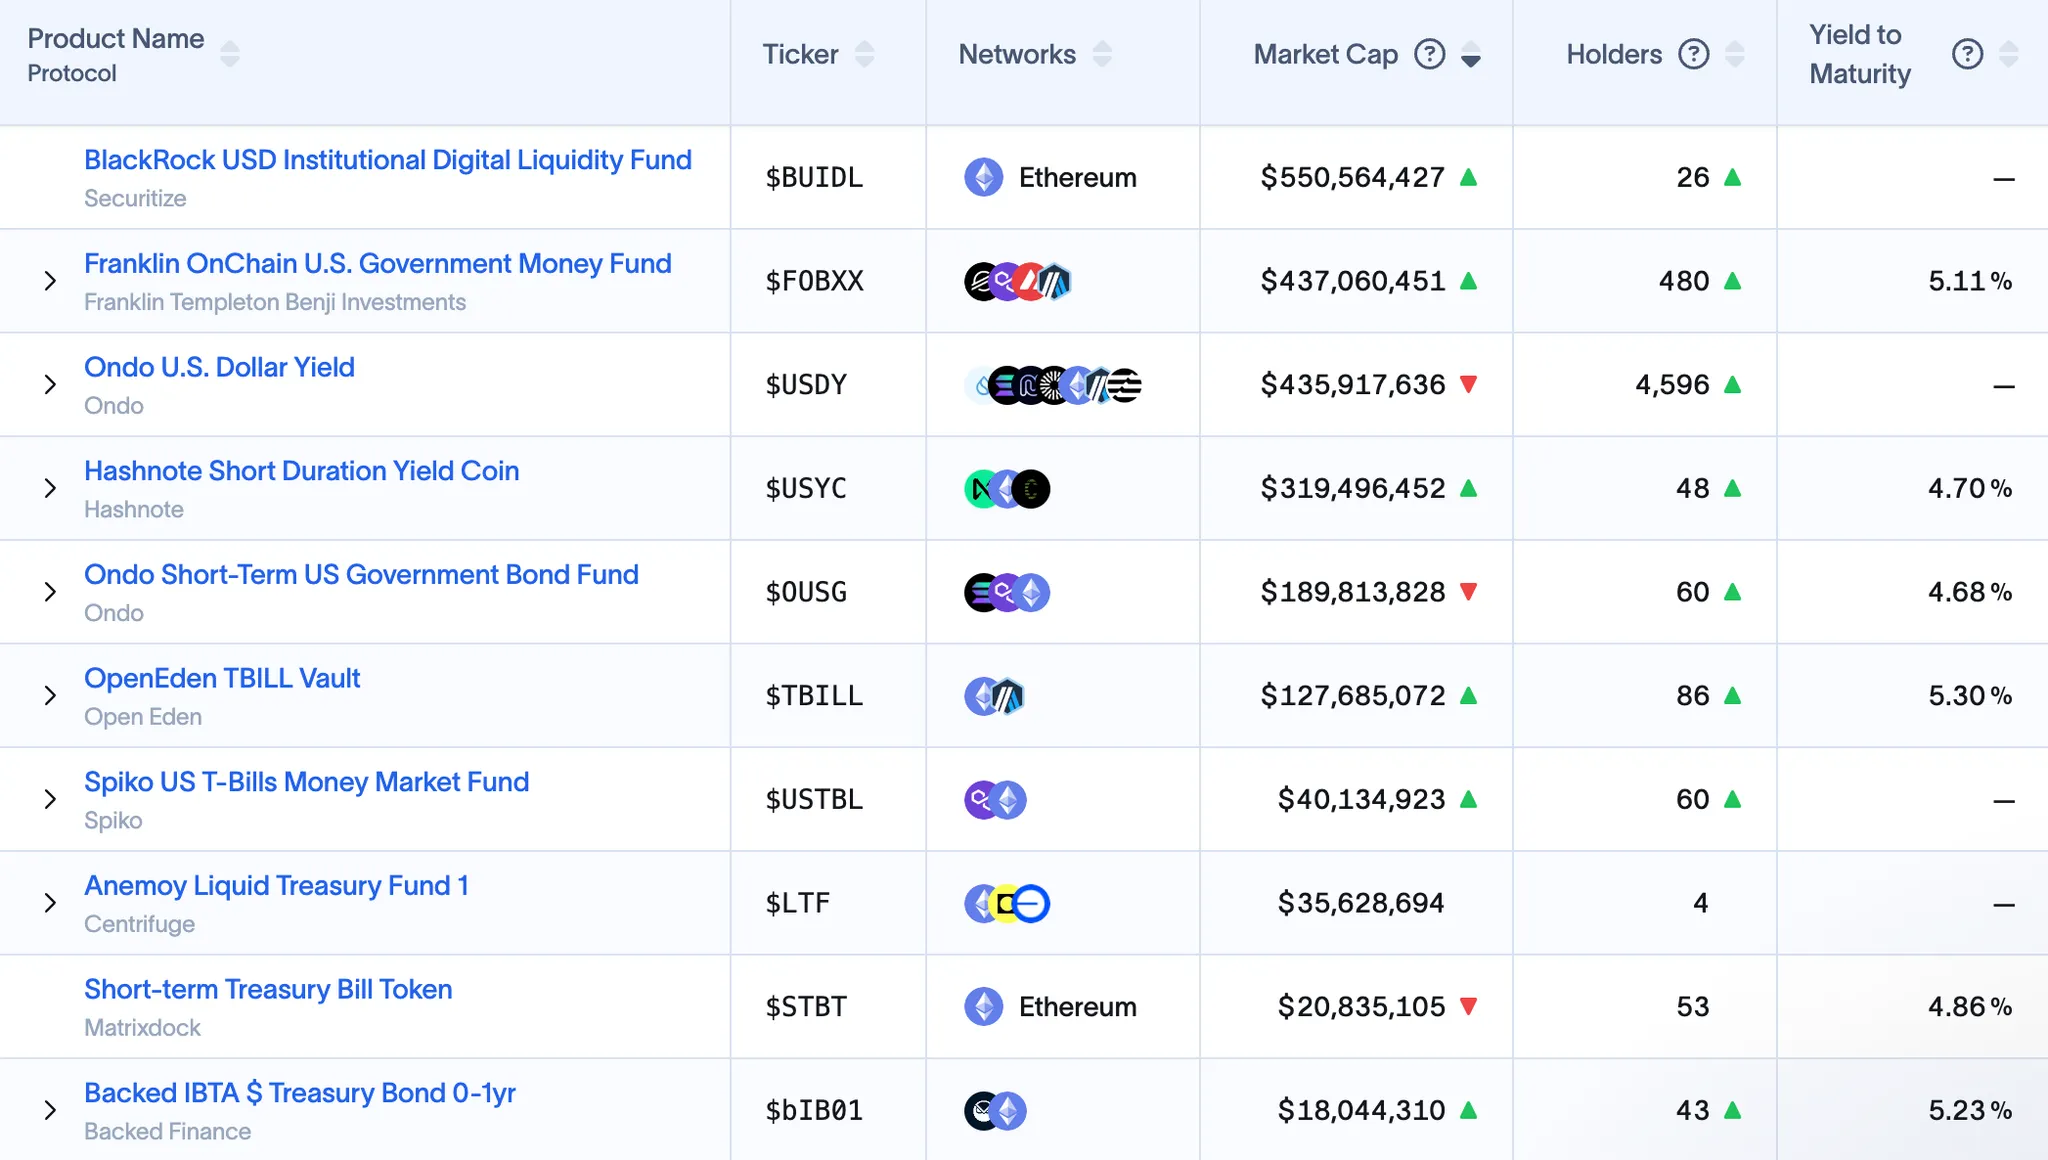
Task: Click the Ticker column header label
Action: coord(800,54)
